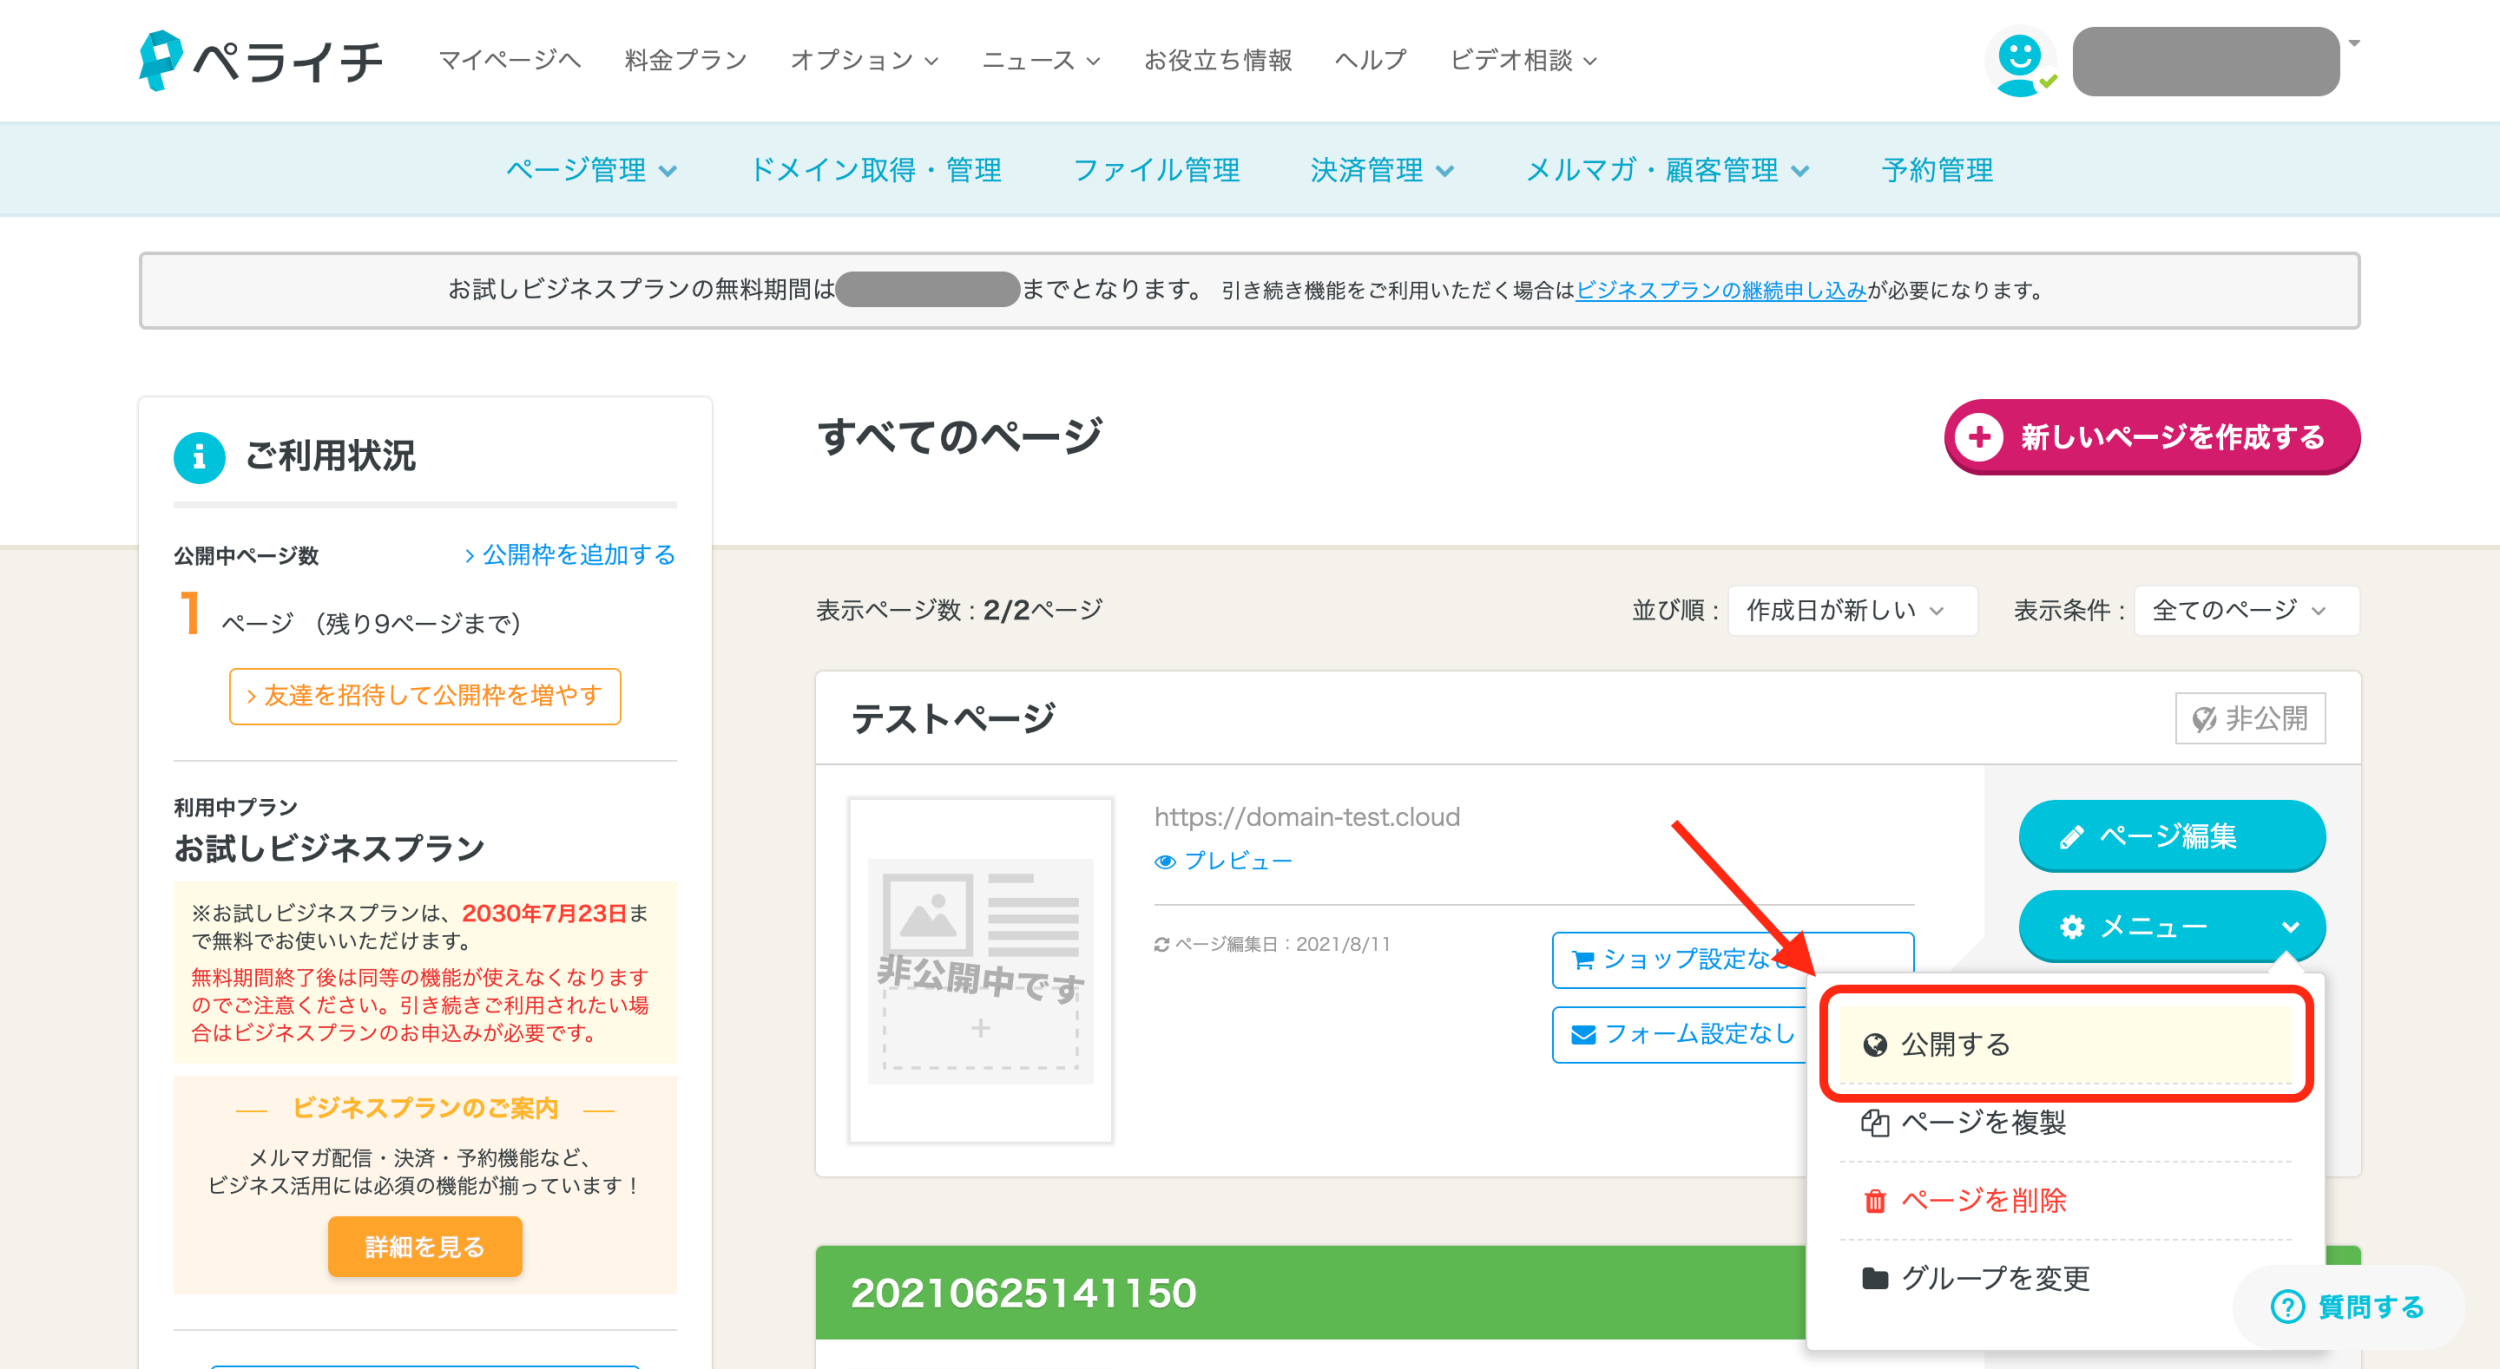The width and height of the screenshot is (2500, 1369).
Task: Click the orange 詳細を見る button
Action: pyautogui.click(x=425, y=1246)
